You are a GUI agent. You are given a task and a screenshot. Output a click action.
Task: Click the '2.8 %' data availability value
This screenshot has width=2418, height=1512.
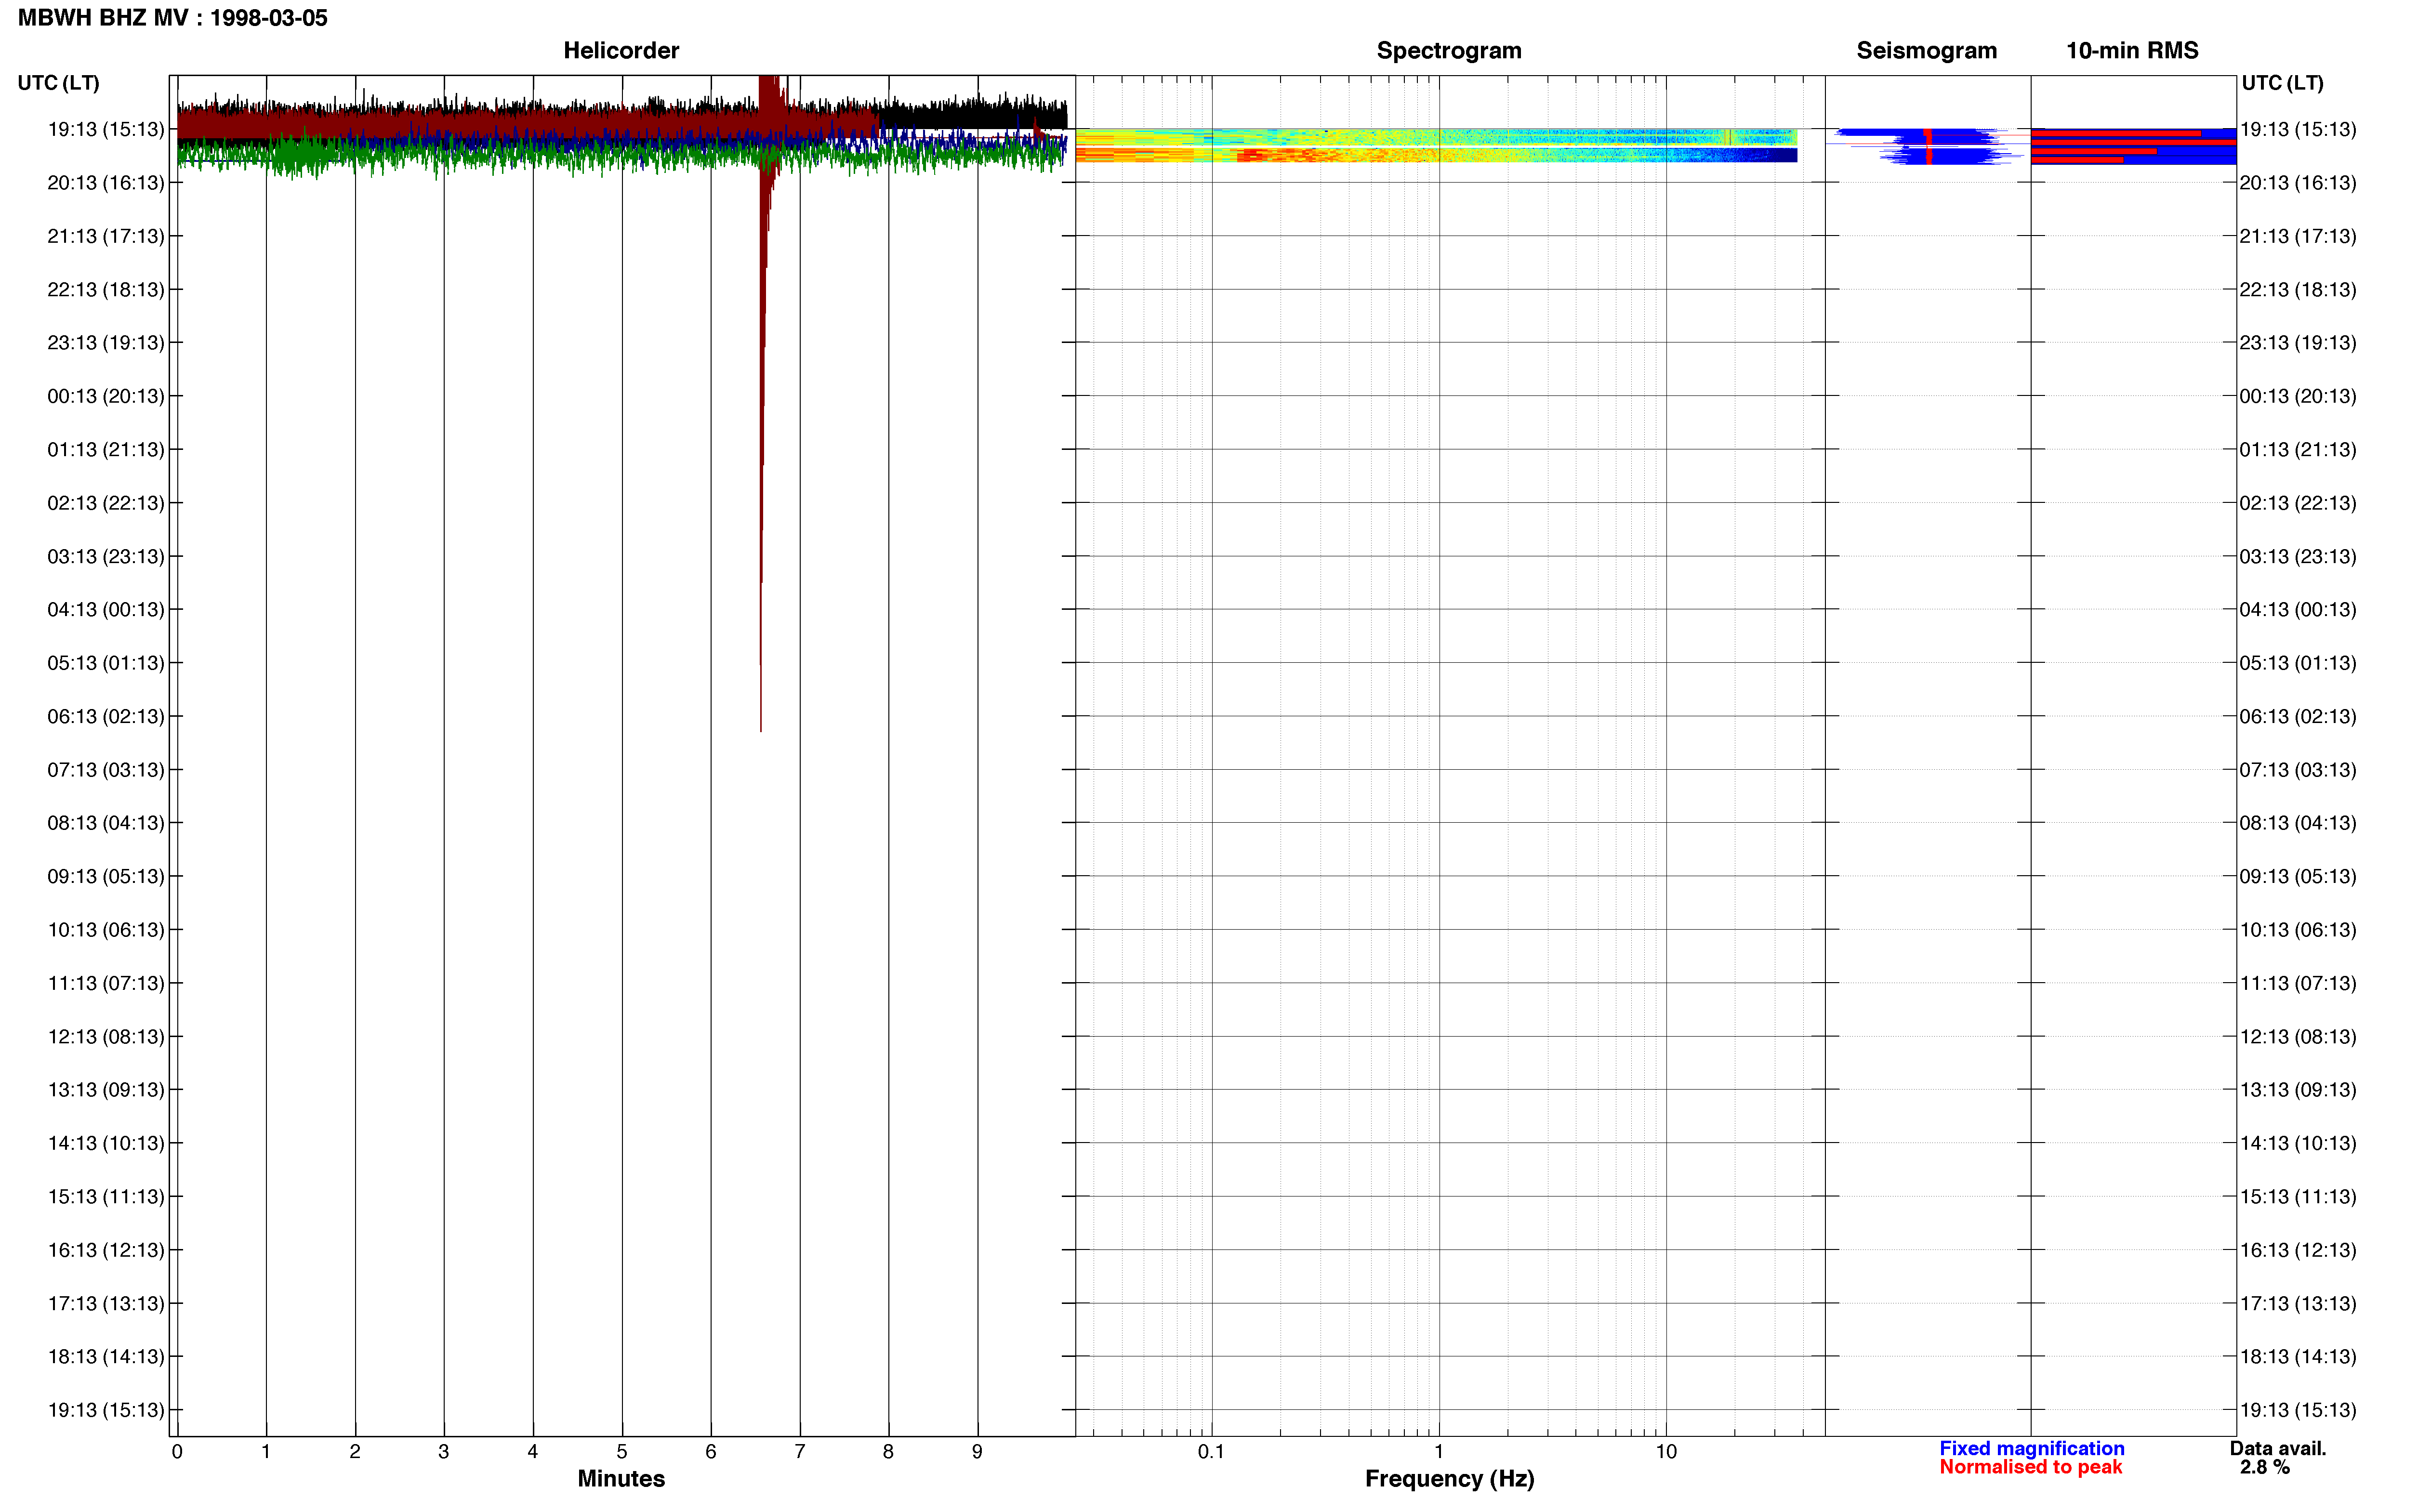pos(2264,1467)
